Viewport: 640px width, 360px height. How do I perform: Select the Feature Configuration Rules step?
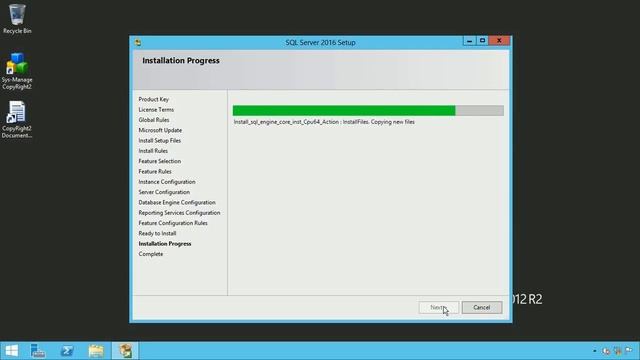pyautogui.click(x=173, y=223)
